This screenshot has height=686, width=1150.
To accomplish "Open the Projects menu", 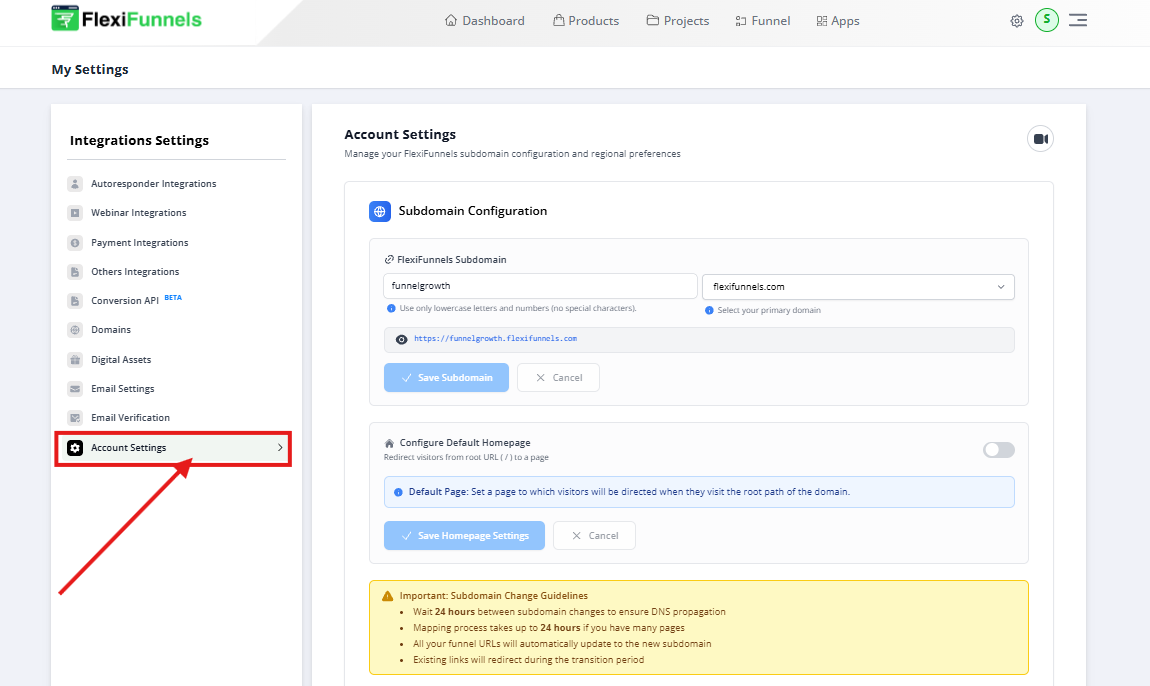I will click(678, 21).
